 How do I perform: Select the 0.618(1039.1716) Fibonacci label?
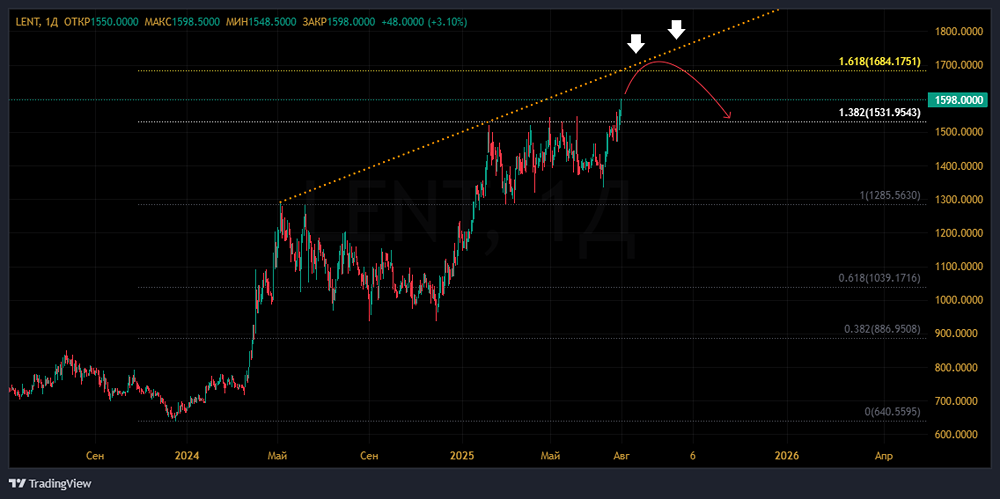click(x=879, y=278)
